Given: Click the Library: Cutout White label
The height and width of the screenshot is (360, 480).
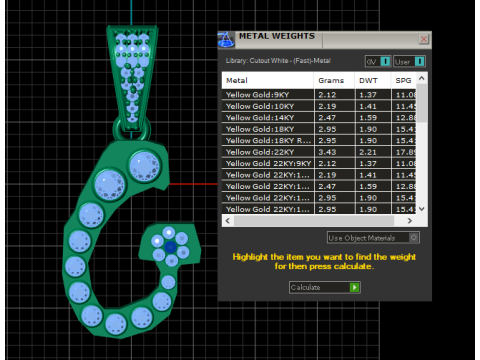Looking at the screenshot, I should [278, 61].
